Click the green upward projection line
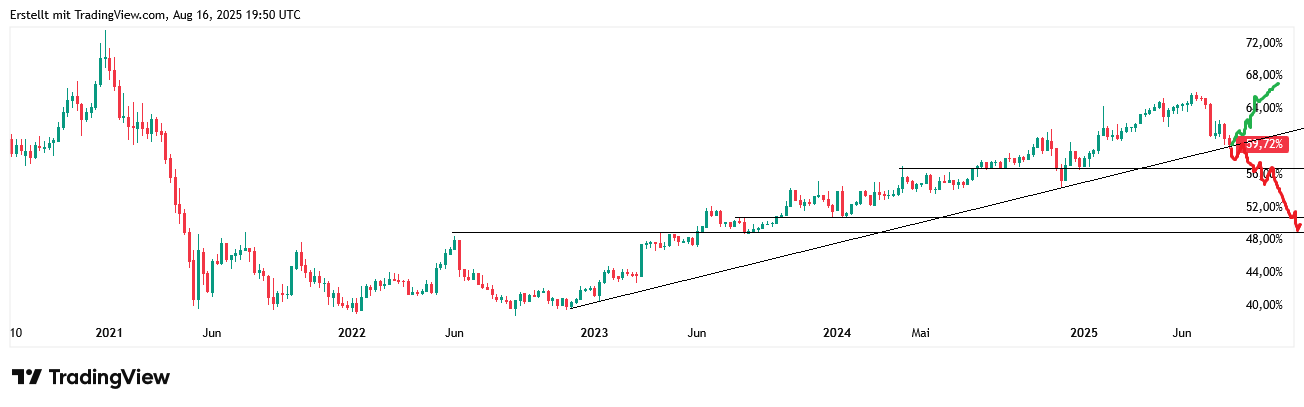 pyautogui.click(x=1262, y=100)
